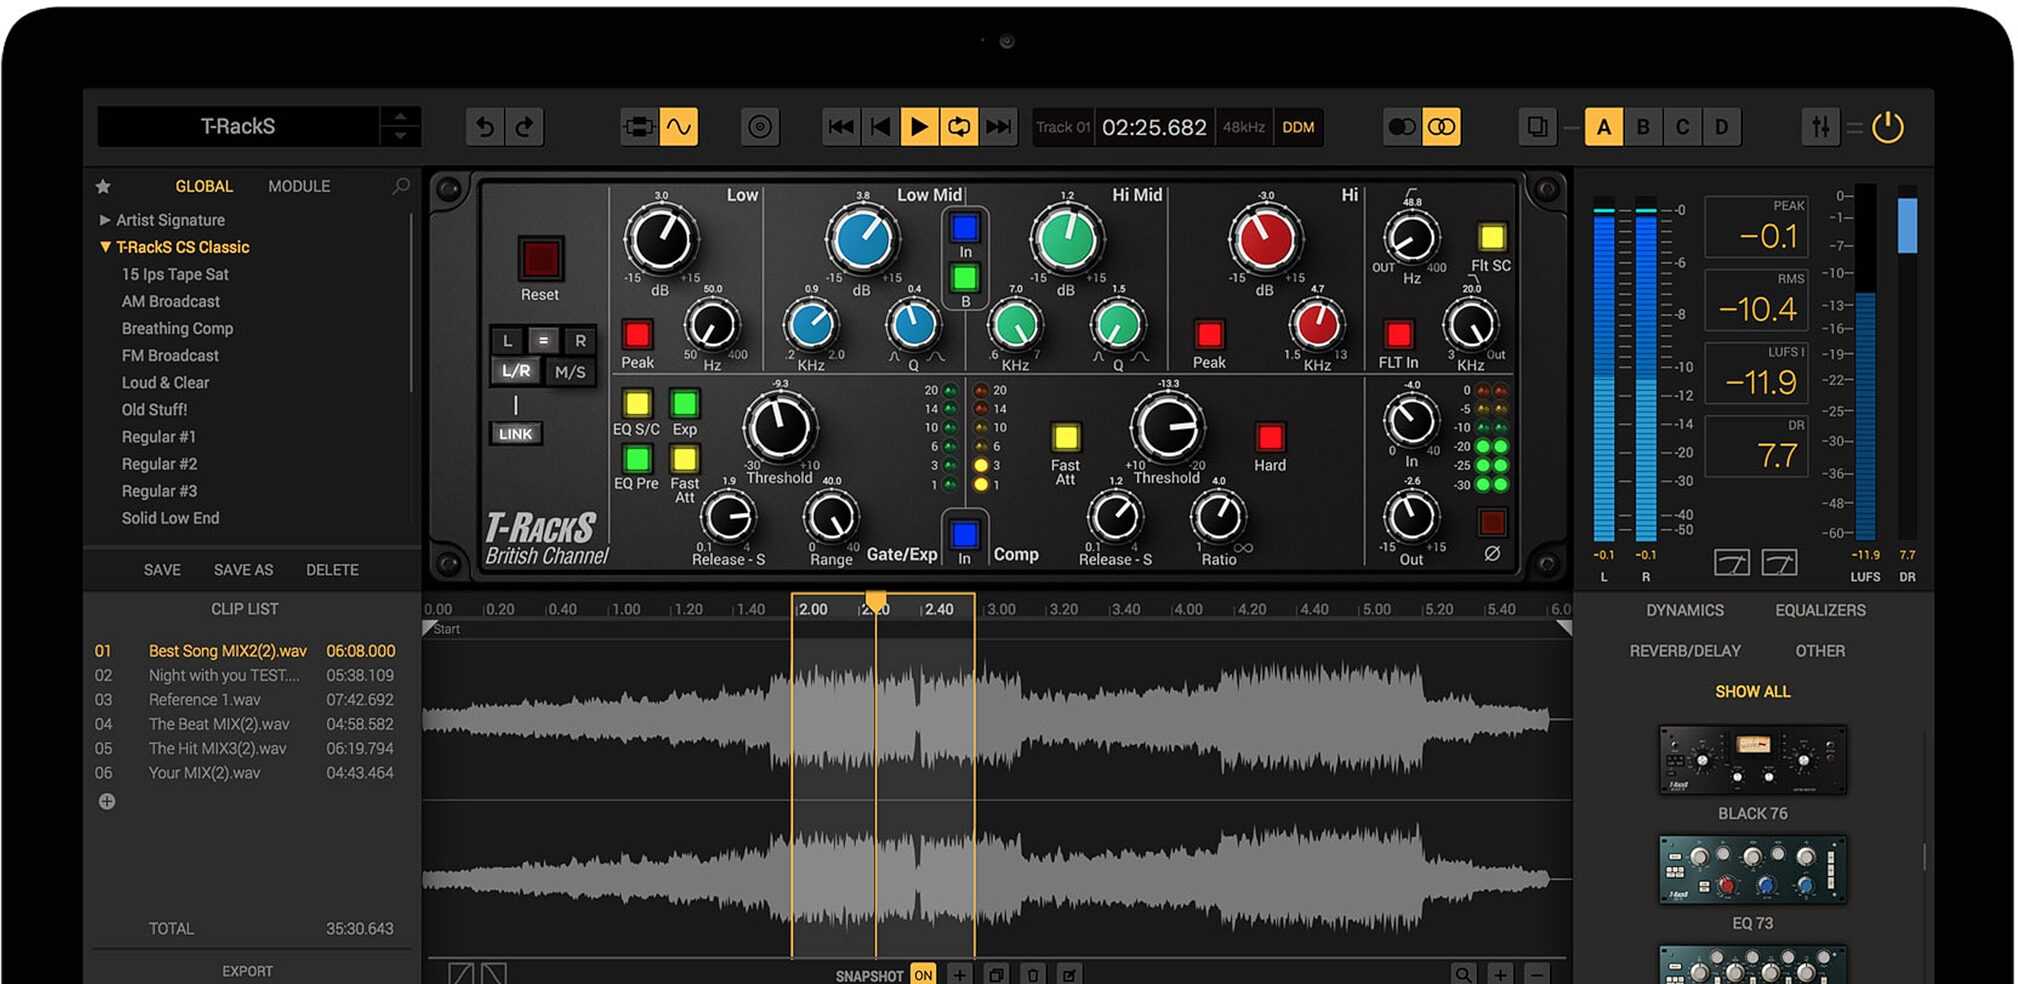Click the favorites star icon
The width and height of the screenshot is (2018, 984).
[103, 186]
